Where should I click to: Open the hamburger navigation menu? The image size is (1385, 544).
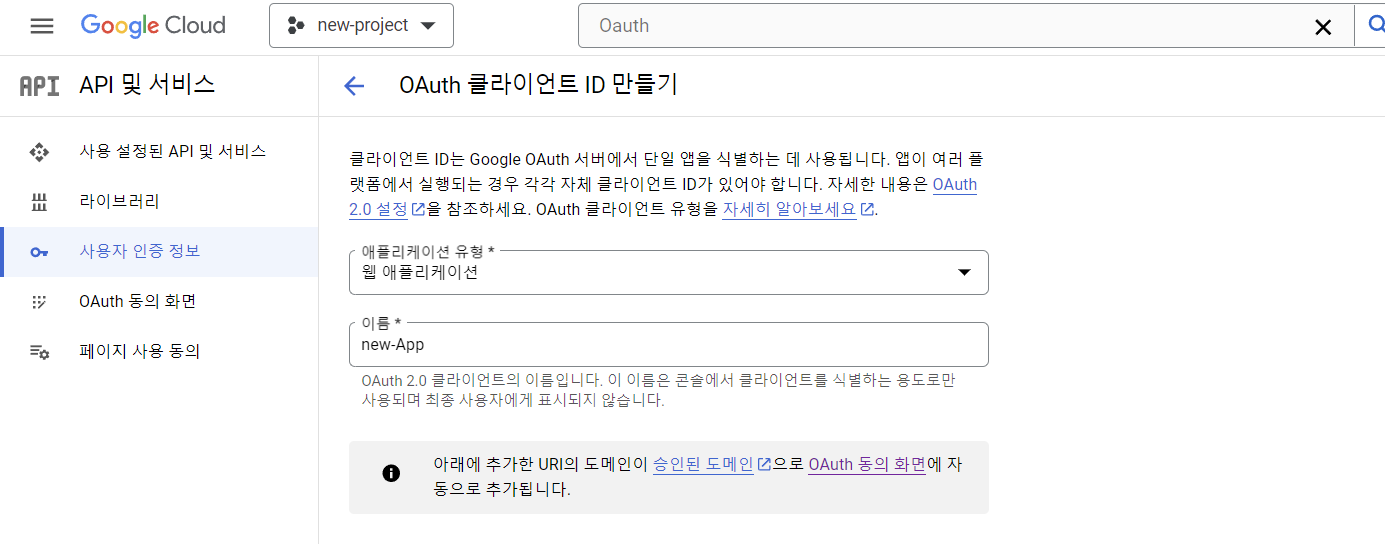(42, 26)
